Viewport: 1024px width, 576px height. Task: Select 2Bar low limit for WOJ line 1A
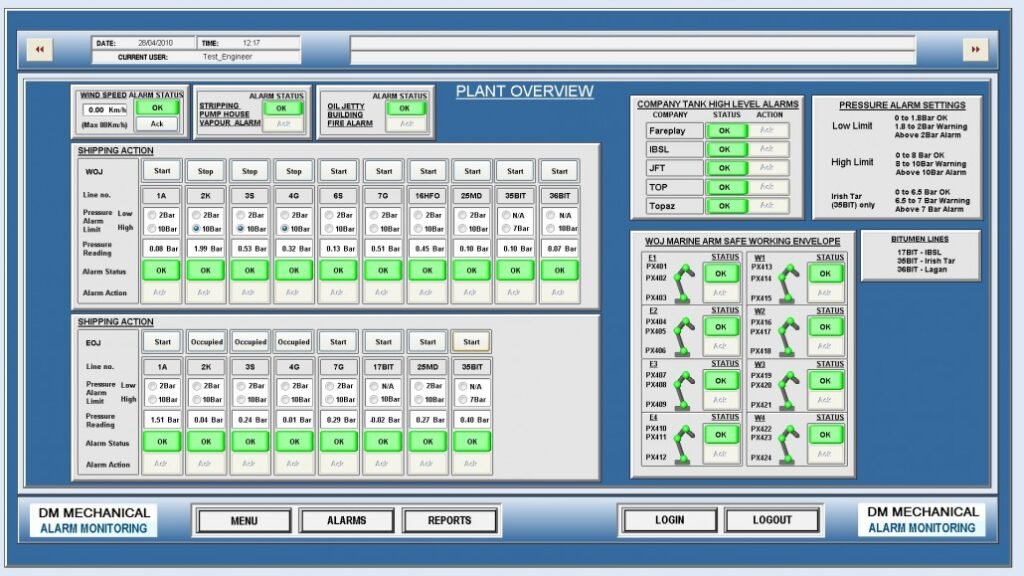click(152, 215)
